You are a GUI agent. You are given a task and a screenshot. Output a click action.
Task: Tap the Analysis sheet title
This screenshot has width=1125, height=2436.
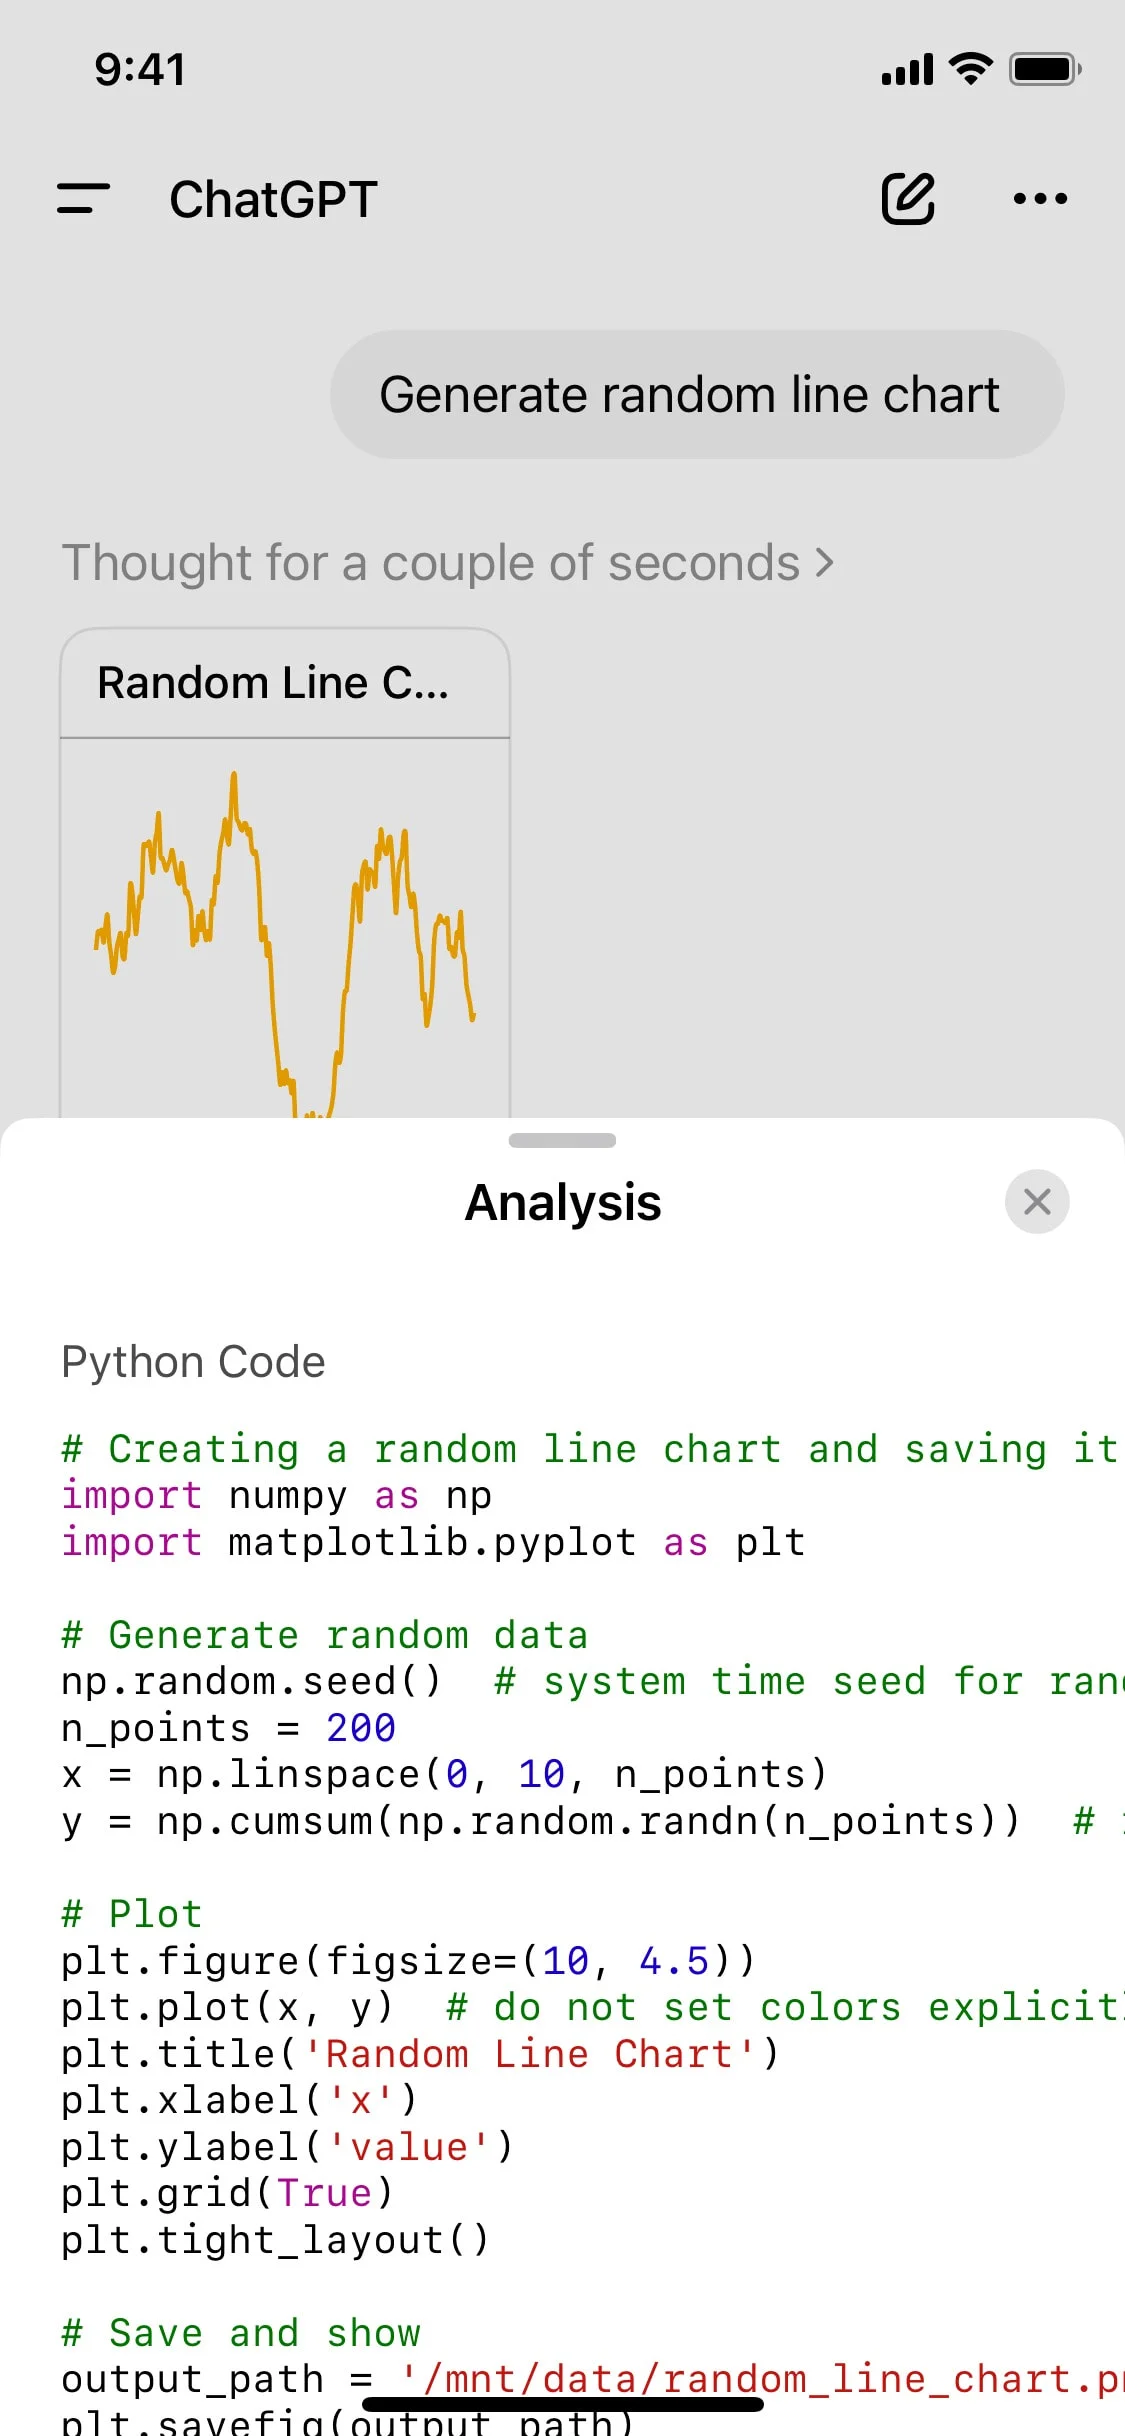click(563, 1202)
